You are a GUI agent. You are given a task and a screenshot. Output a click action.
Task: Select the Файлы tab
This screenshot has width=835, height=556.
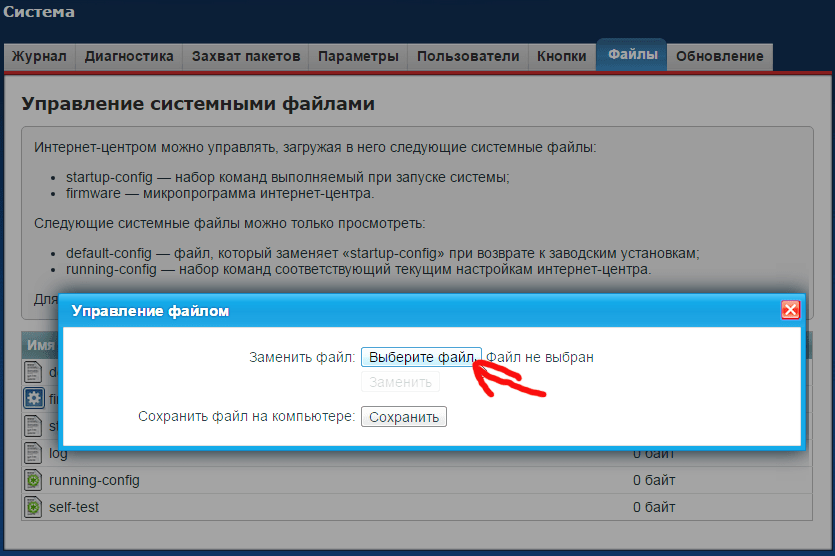click(632, 54)
